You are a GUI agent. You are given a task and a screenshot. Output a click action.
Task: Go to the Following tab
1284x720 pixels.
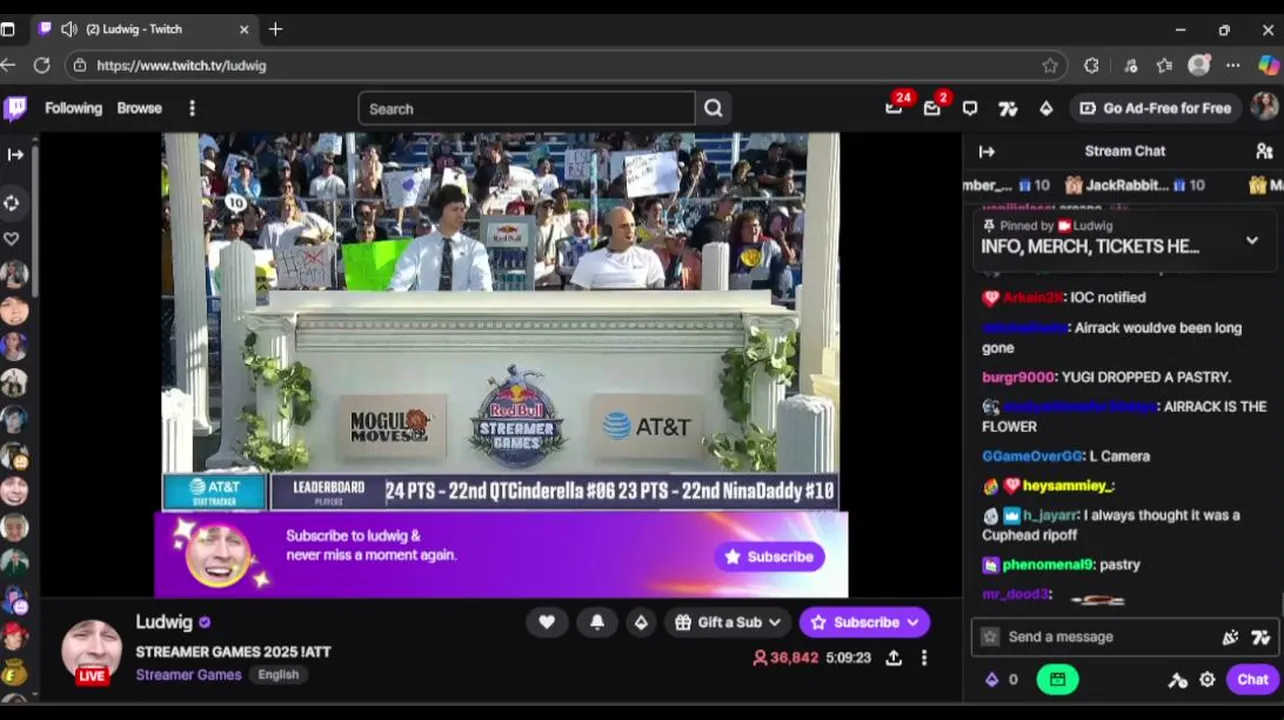coord(73,108)
